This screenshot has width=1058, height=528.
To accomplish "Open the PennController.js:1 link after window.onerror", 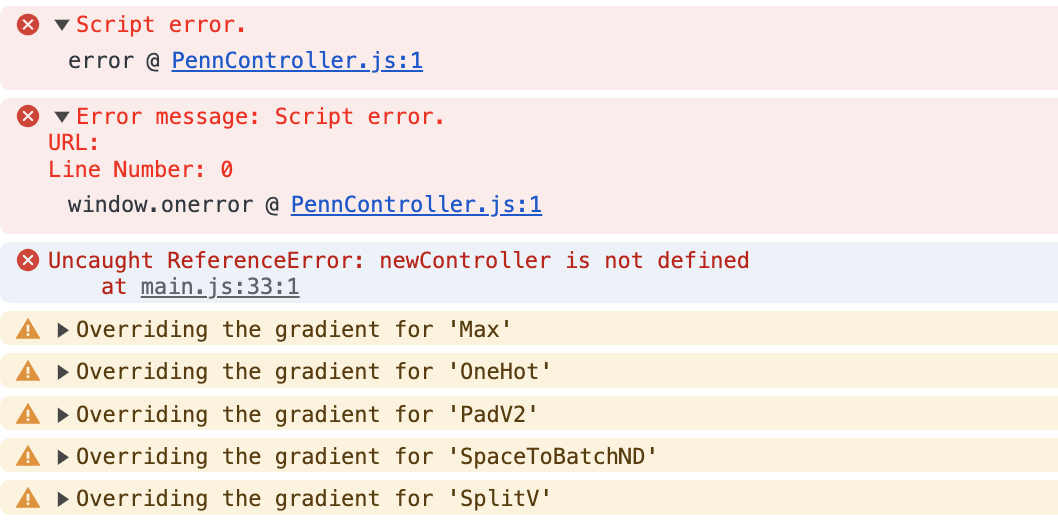I will coord(416,205).
